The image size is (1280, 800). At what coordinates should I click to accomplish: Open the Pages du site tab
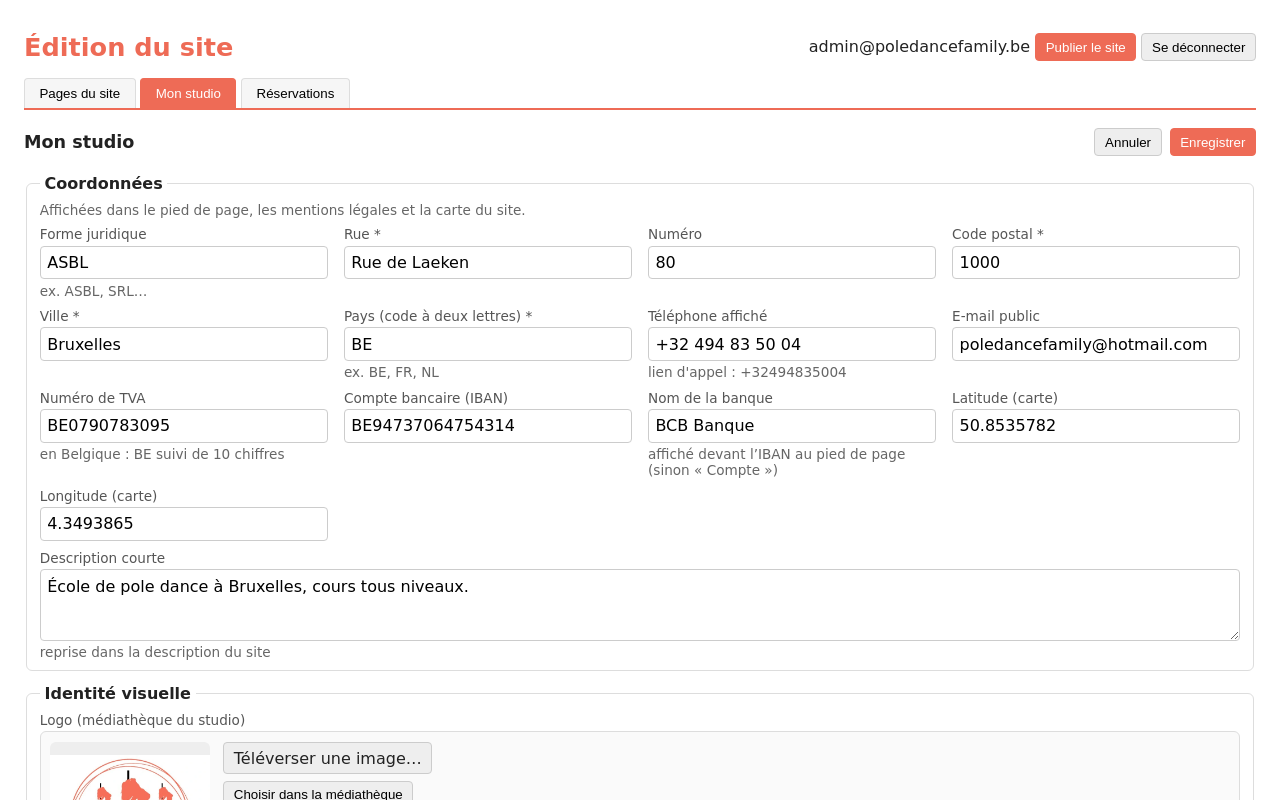pyautogui.click(x=80, y=93)
